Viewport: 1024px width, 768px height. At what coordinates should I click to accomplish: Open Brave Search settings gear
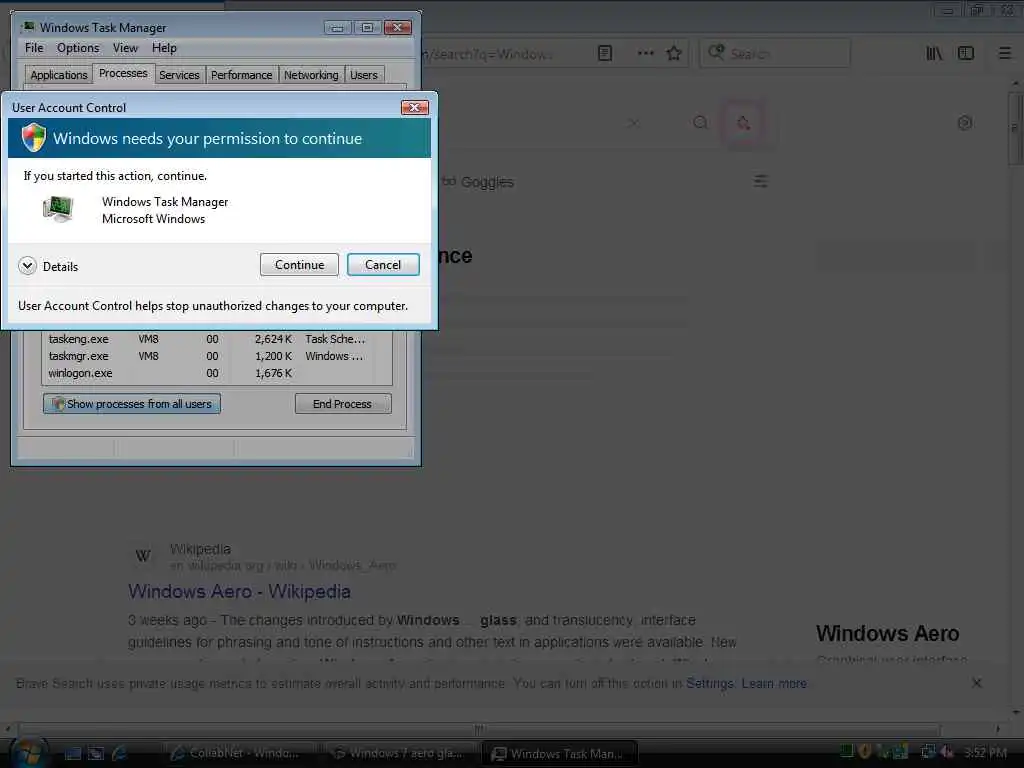[965, 122]
